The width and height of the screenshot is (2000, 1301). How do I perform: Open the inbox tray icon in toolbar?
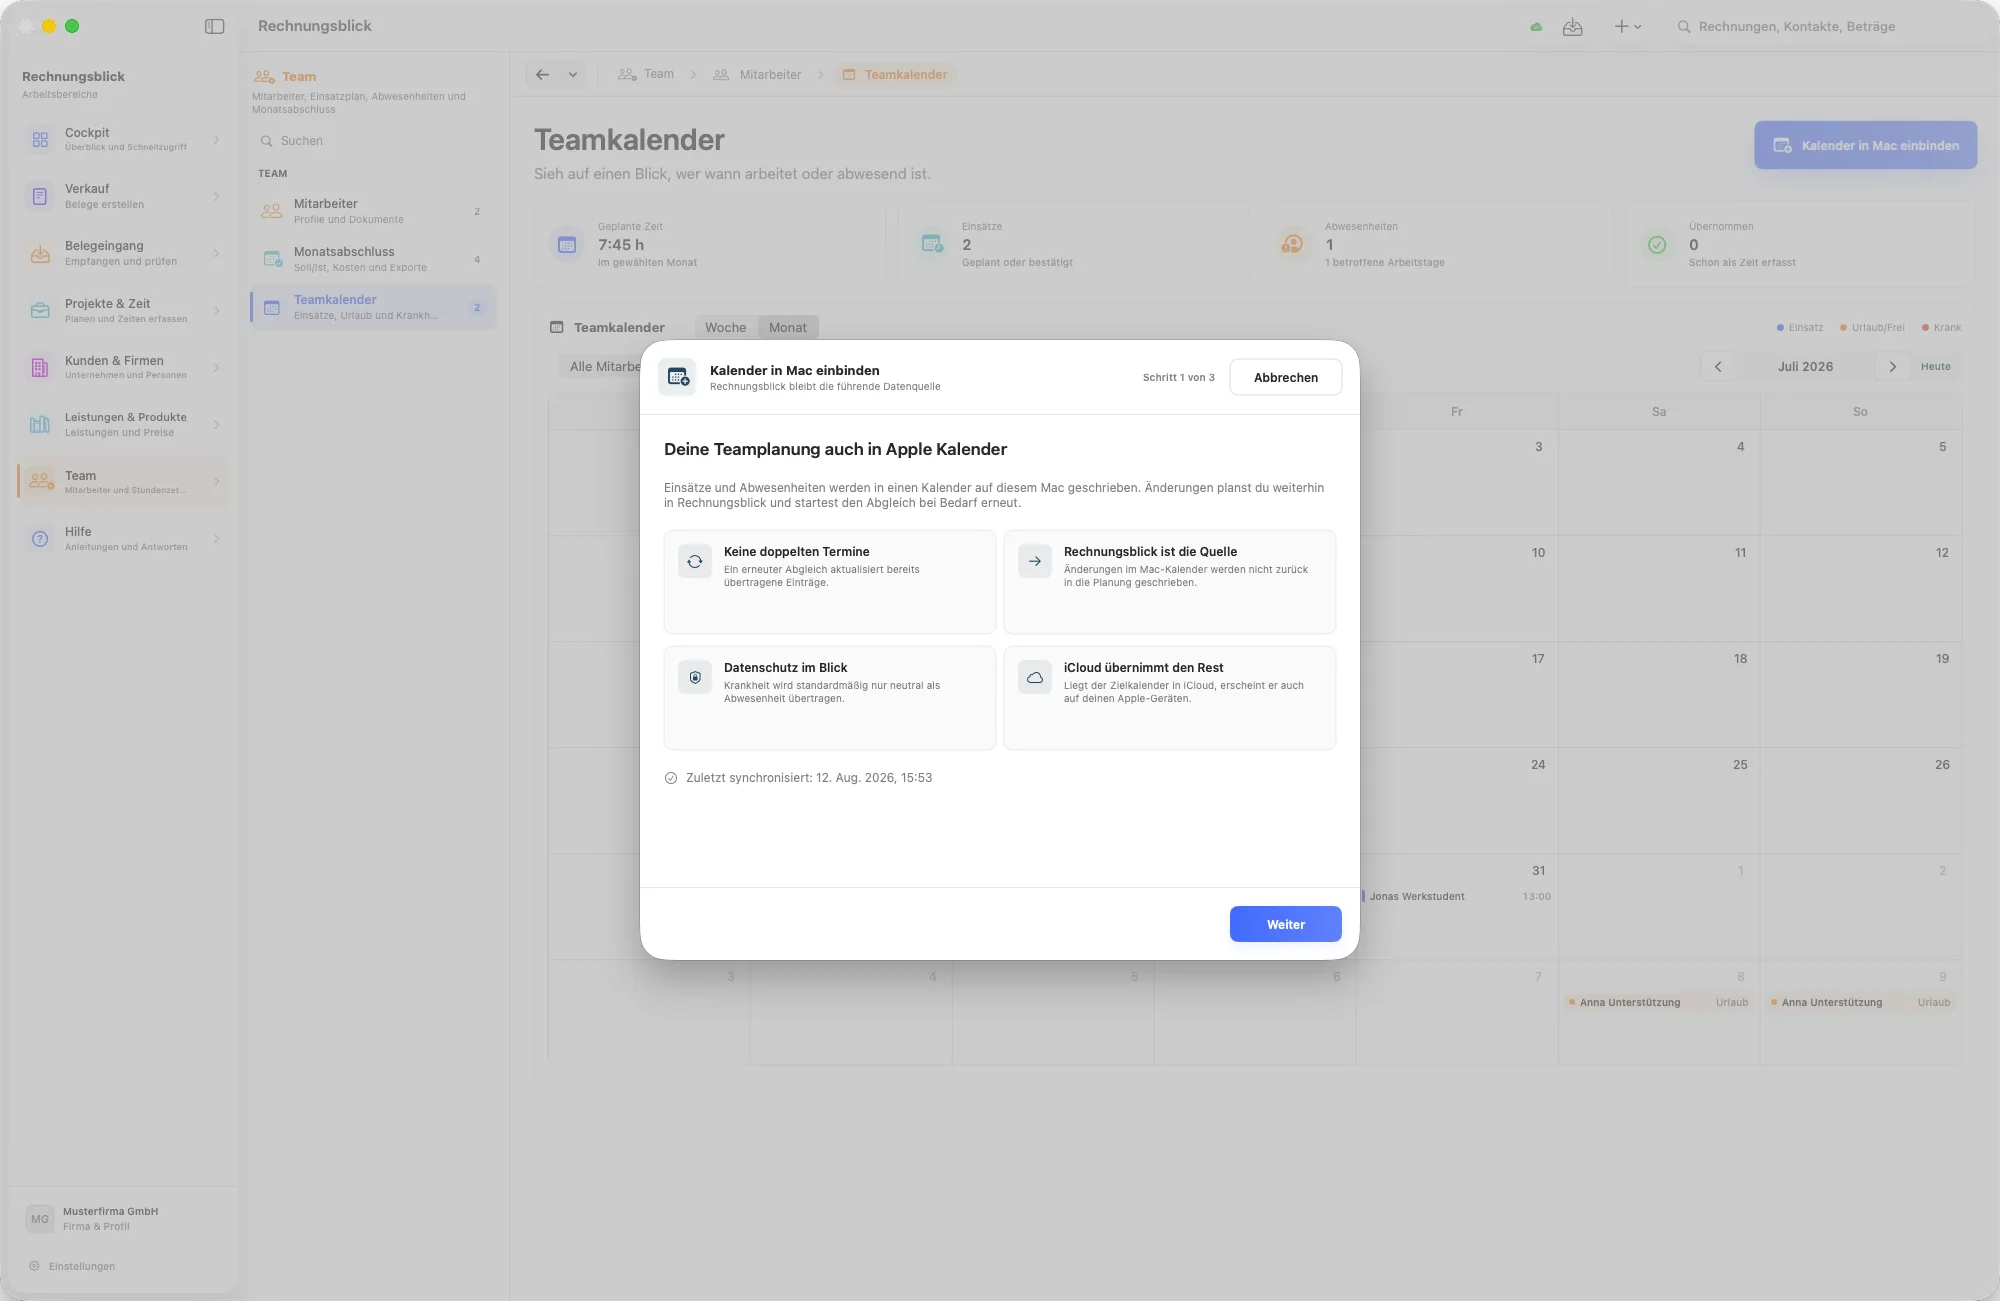(1573, 27)
